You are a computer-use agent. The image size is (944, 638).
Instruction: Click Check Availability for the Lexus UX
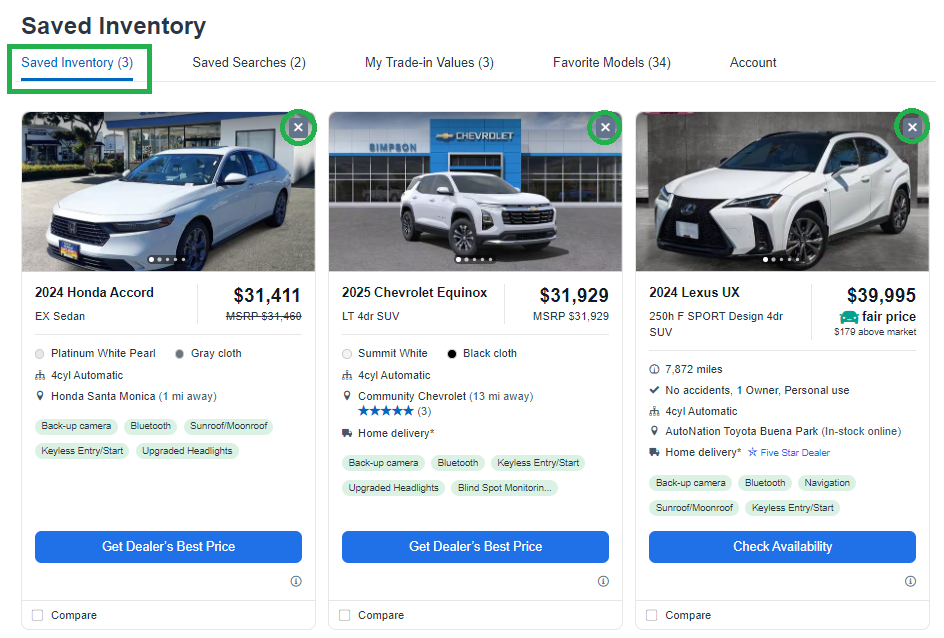point(782,547)
